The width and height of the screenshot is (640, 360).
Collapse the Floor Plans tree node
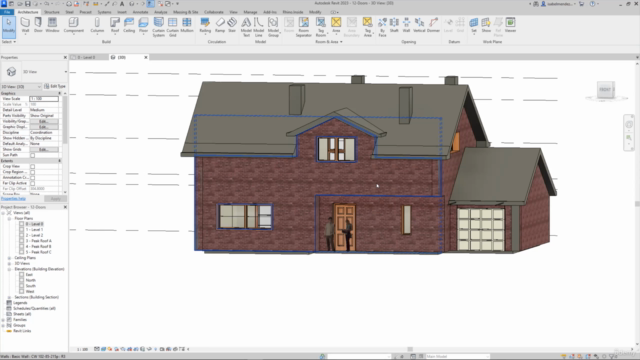pyautogui.click(x=9, y=218)
